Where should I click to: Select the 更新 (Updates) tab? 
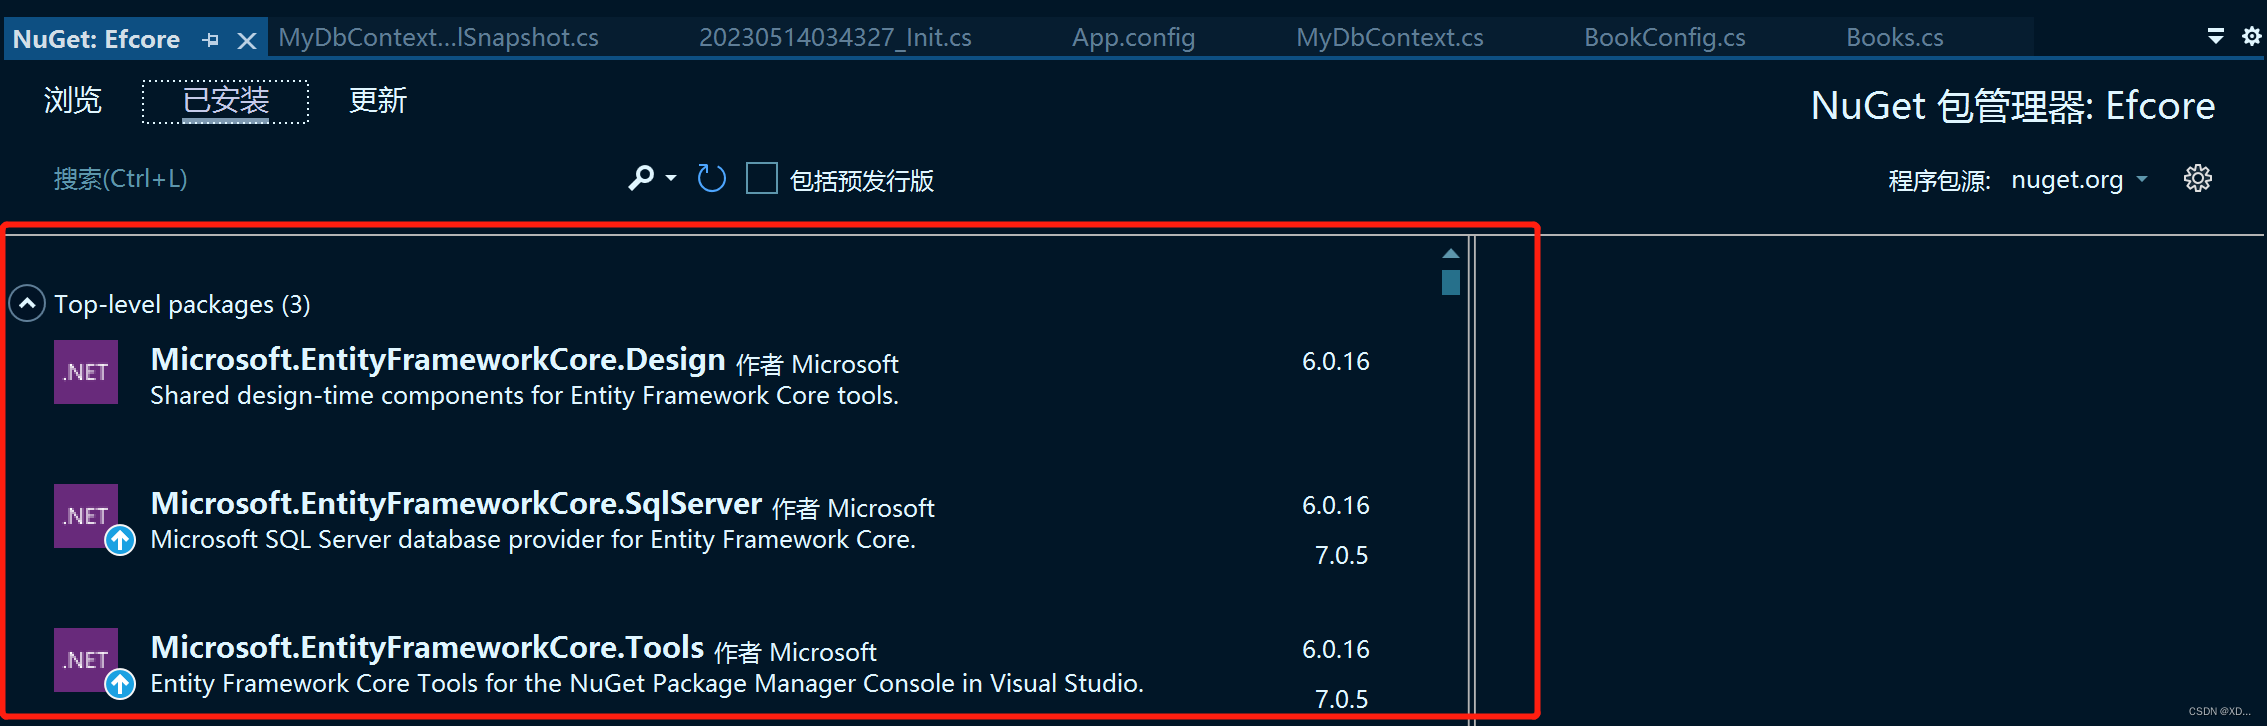(x=378, y=101)
